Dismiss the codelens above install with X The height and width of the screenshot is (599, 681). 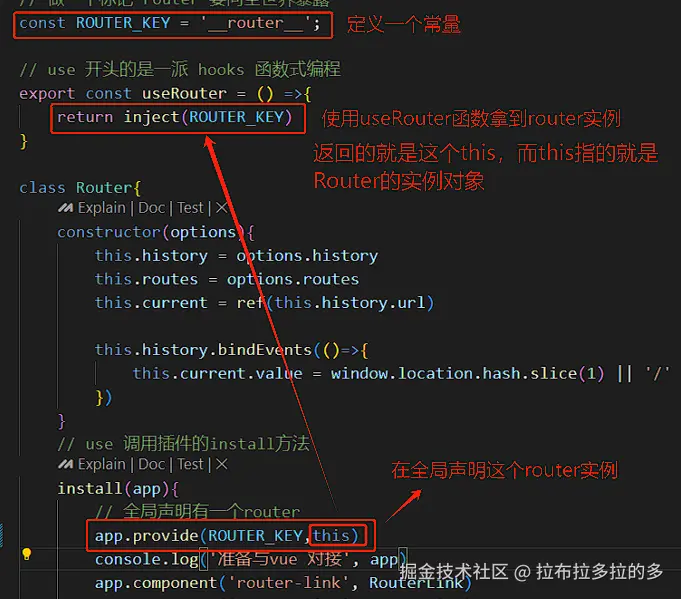tap(221, 464)
